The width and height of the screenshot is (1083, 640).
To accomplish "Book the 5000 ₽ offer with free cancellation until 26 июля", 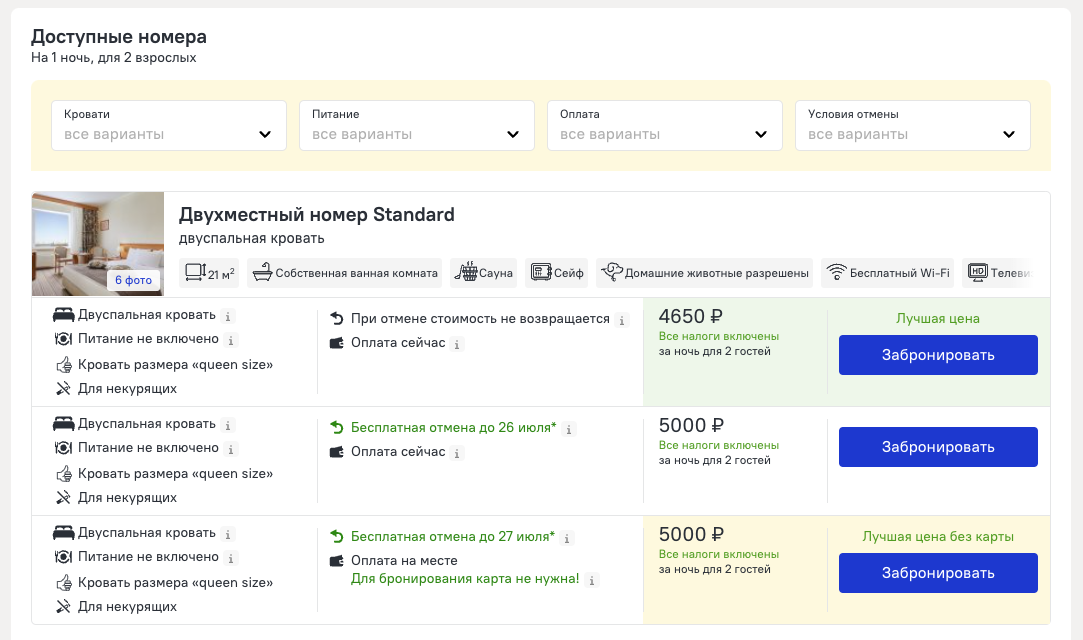I will [x=938, y=447].
